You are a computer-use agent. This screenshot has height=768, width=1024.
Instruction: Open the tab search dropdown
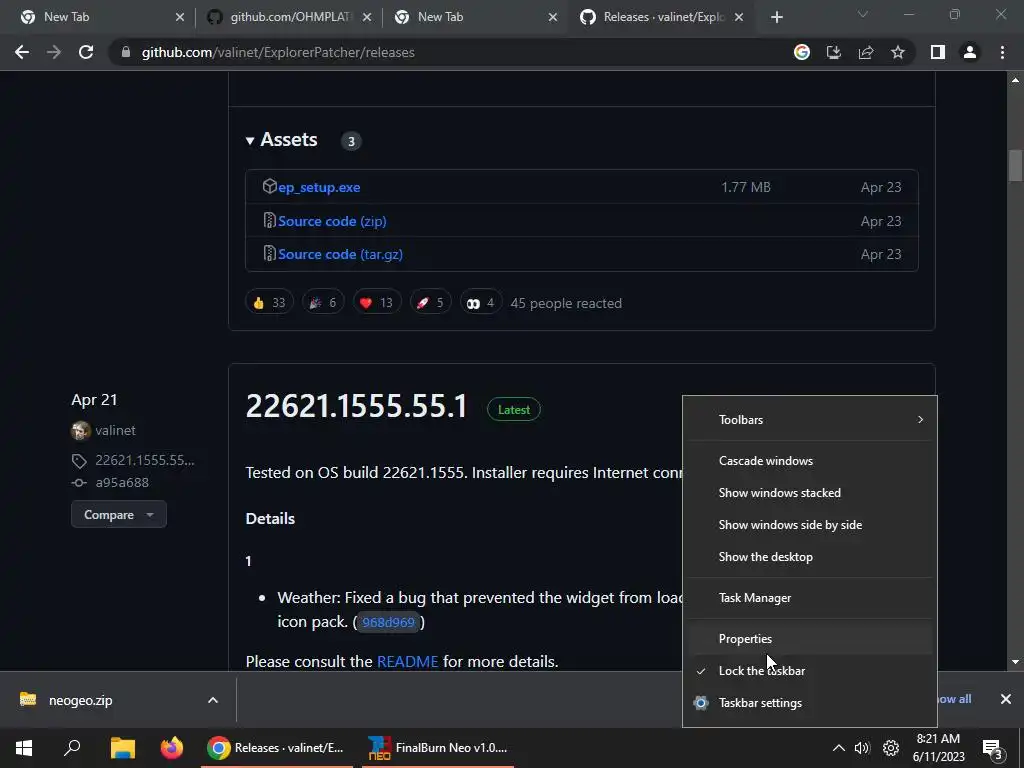click(863, 15)
